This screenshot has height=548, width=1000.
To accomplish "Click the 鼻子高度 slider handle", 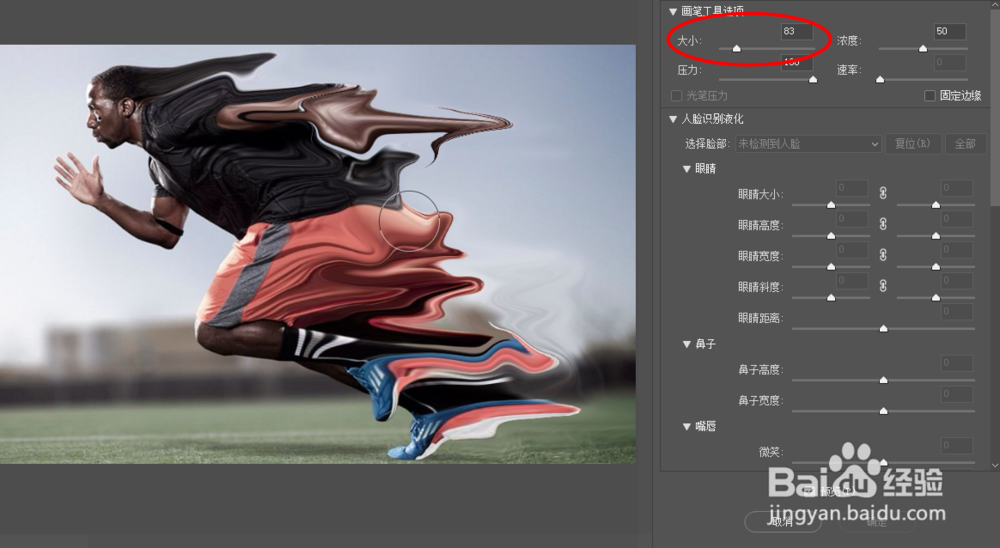I will point(883,380).
